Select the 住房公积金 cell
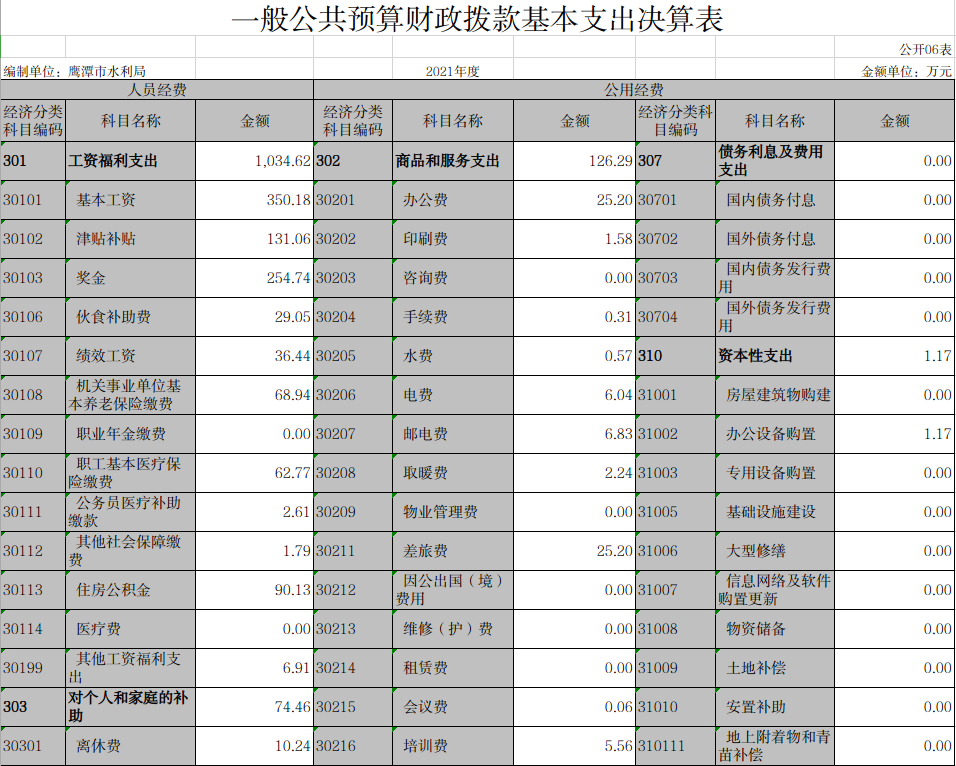The width and height of the screenshot is (956, 766). 130,590
